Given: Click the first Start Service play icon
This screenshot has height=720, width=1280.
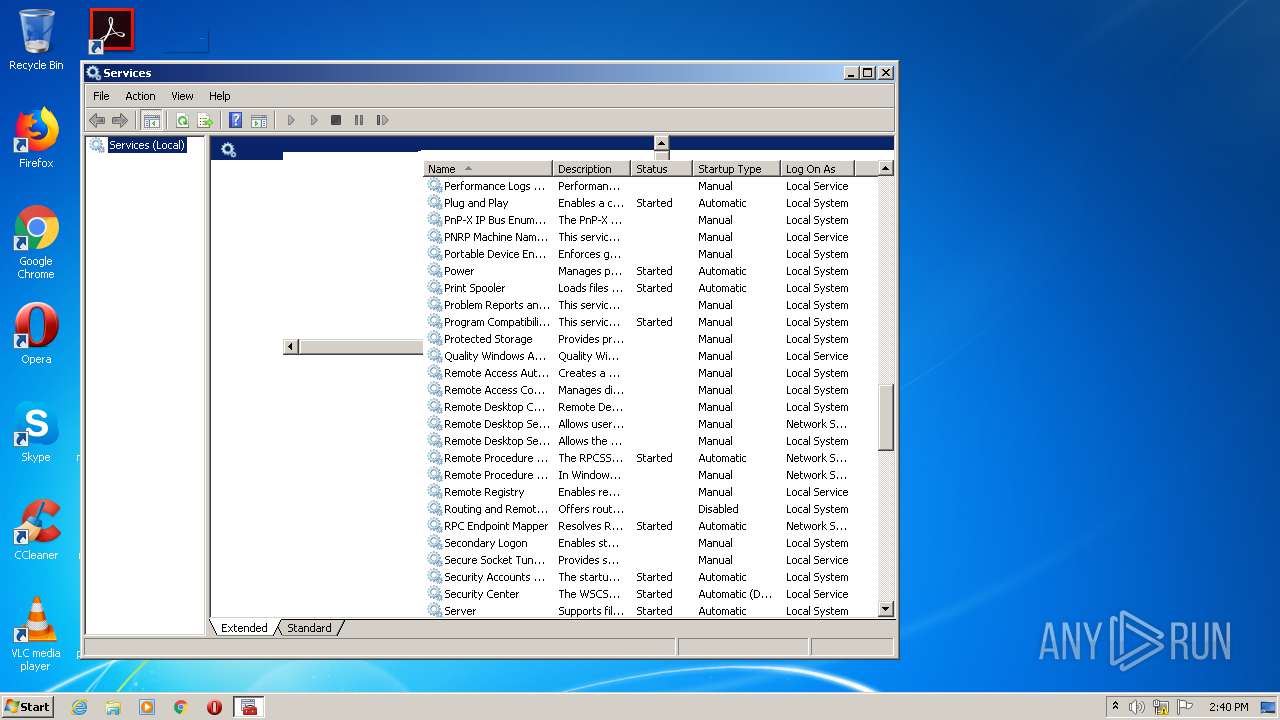Looking at the screenshot, I should [x=291, y=120].
